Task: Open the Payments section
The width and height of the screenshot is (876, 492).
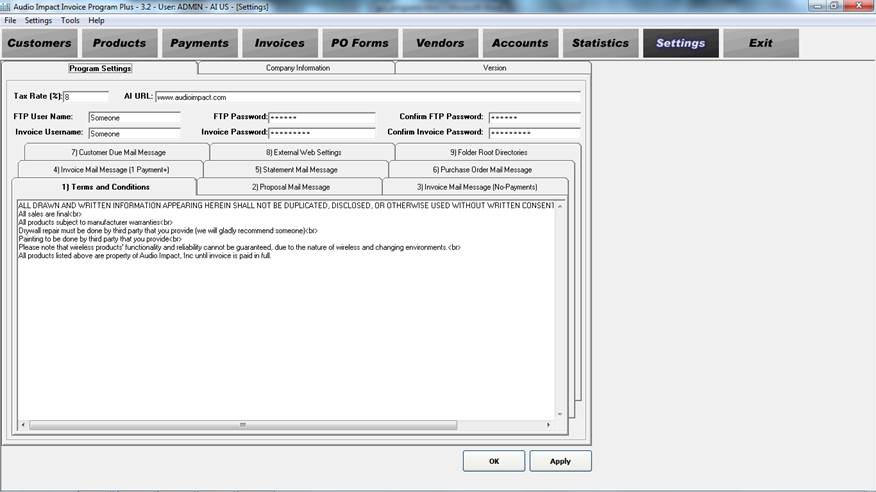Action: (x=200, y=43)
